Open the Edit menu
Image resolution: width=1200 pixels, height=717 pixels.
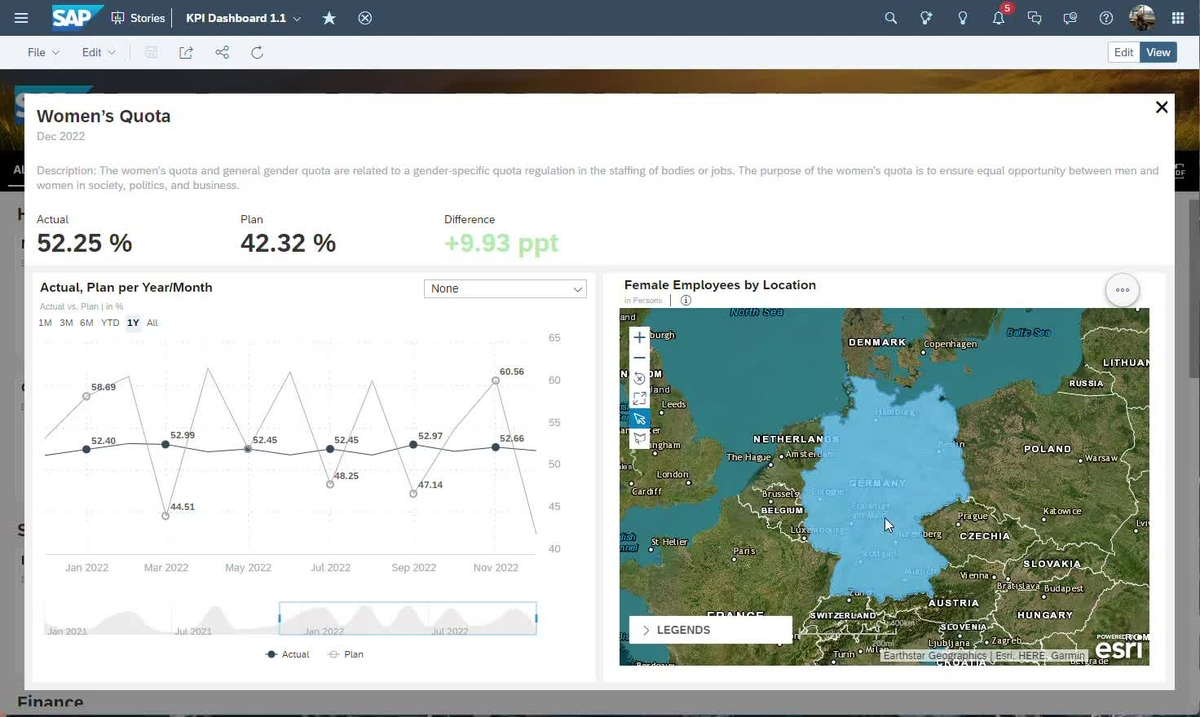92,52
